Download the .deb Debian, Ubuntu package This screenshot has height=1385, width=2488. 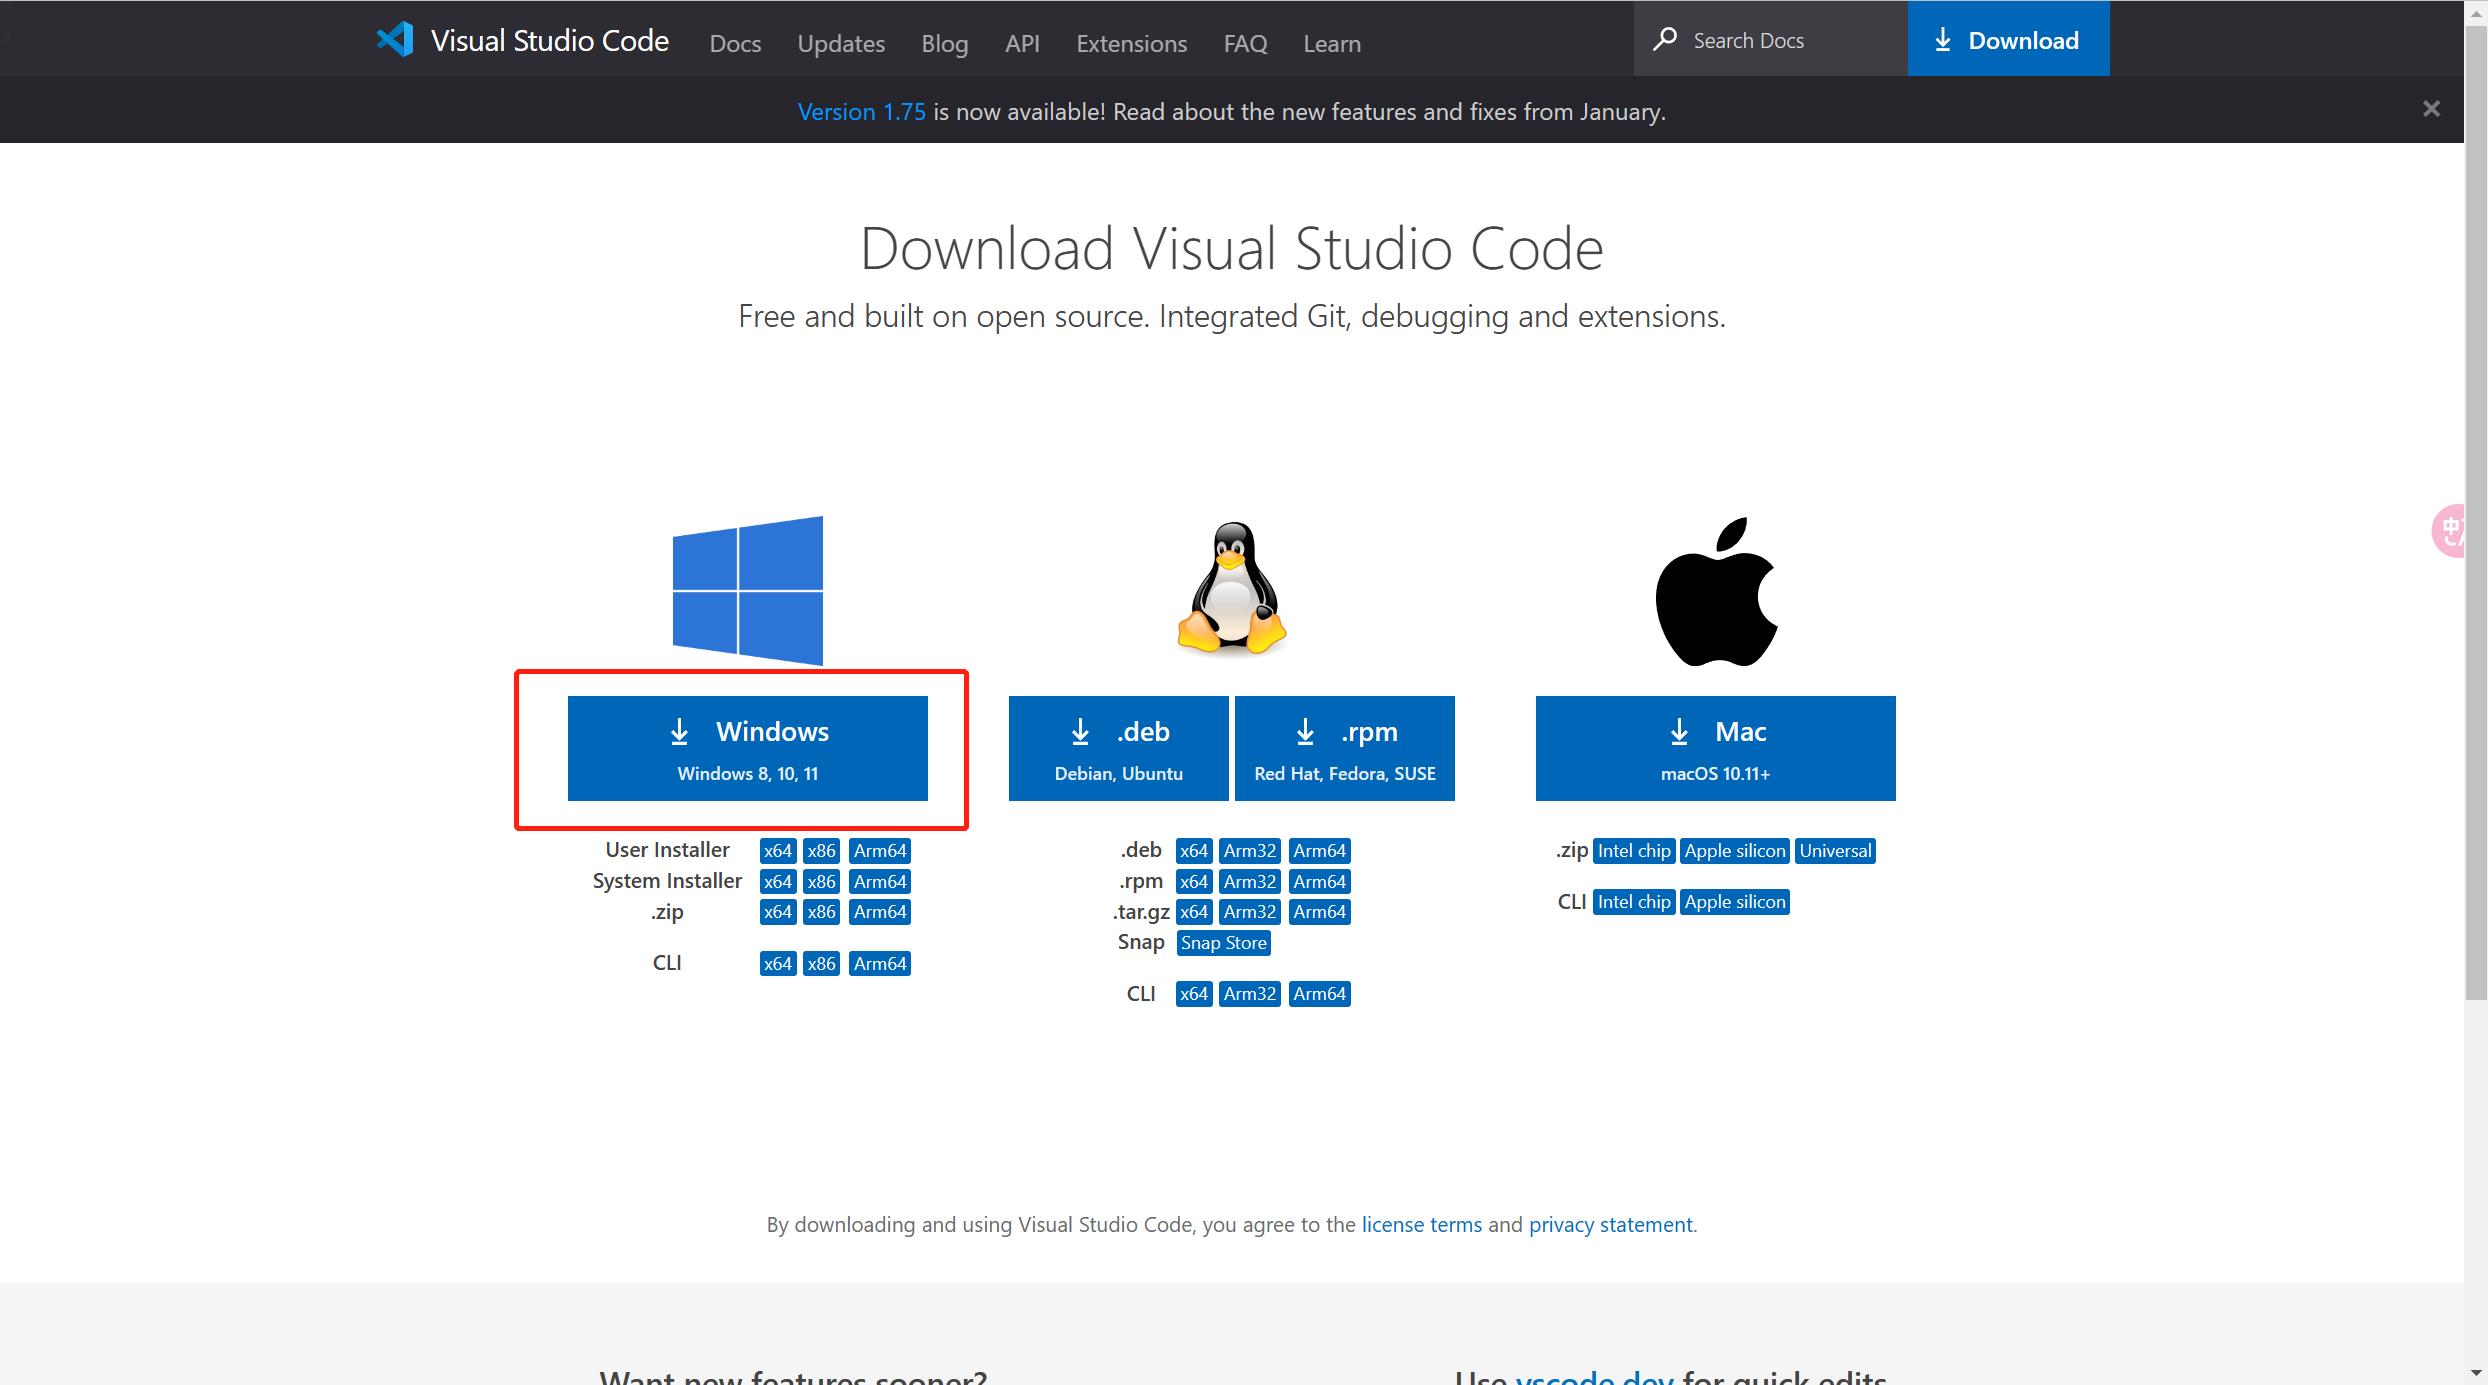[x=1118, y=748]
